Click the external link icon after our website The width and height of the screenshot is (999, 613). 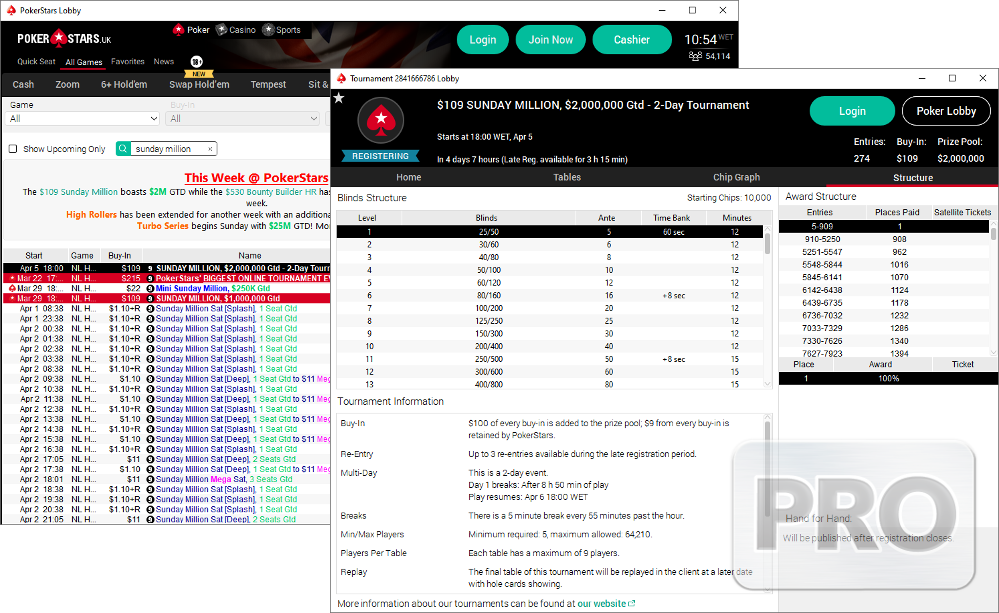632,603
